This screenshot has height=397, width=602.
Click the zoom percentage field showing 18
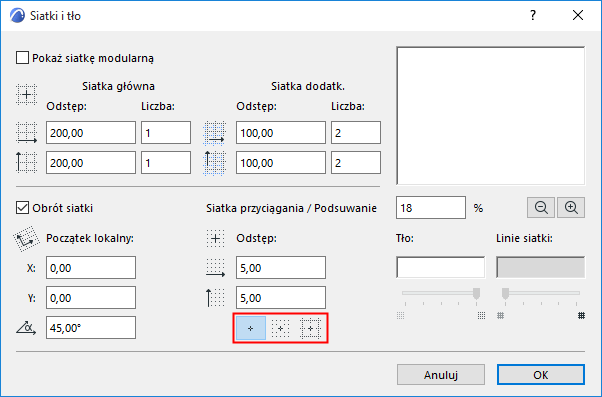[x=431, y=208]
